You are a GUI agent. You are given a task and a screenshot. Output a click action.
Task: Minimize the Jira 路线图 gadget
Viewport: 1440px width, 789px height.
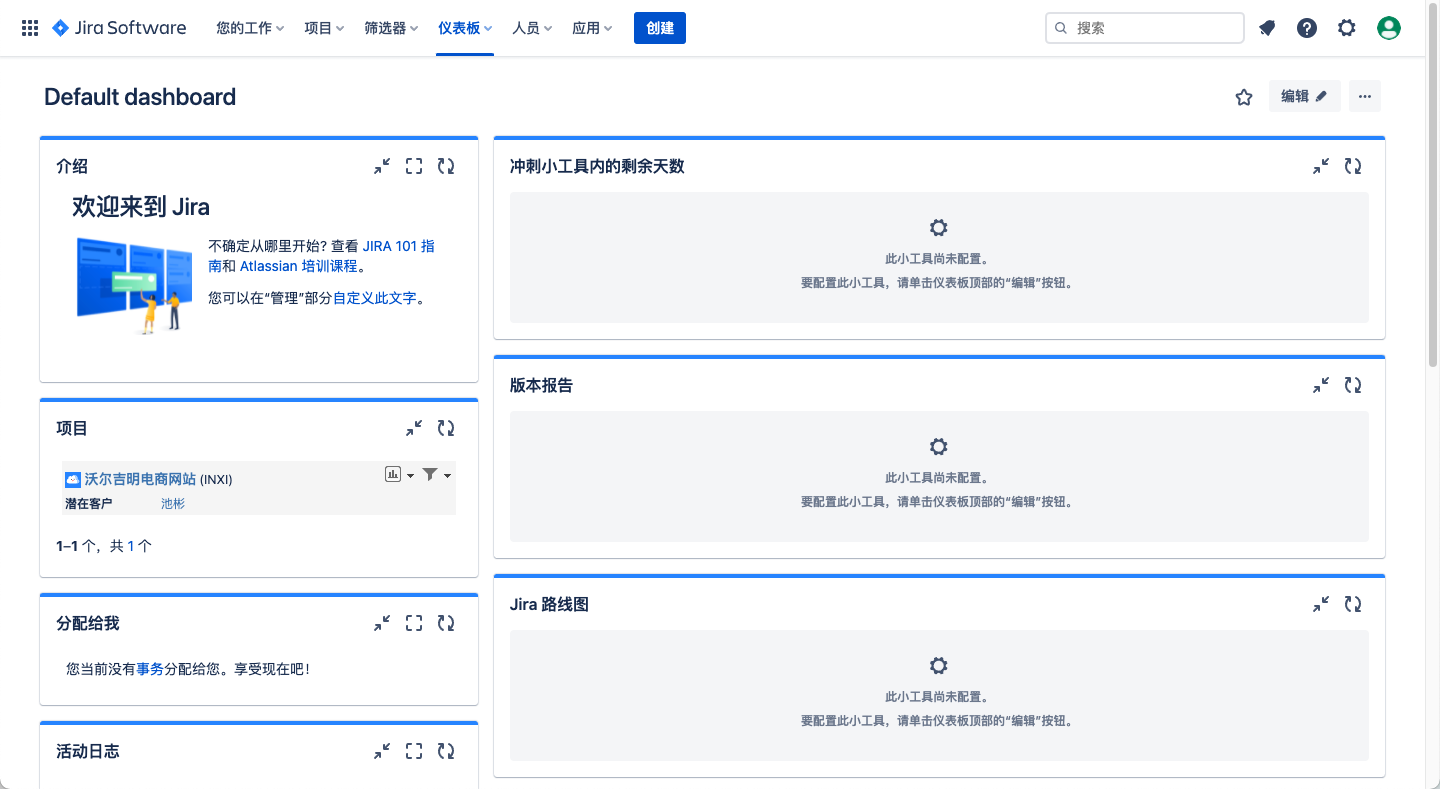coord(1321,604)
